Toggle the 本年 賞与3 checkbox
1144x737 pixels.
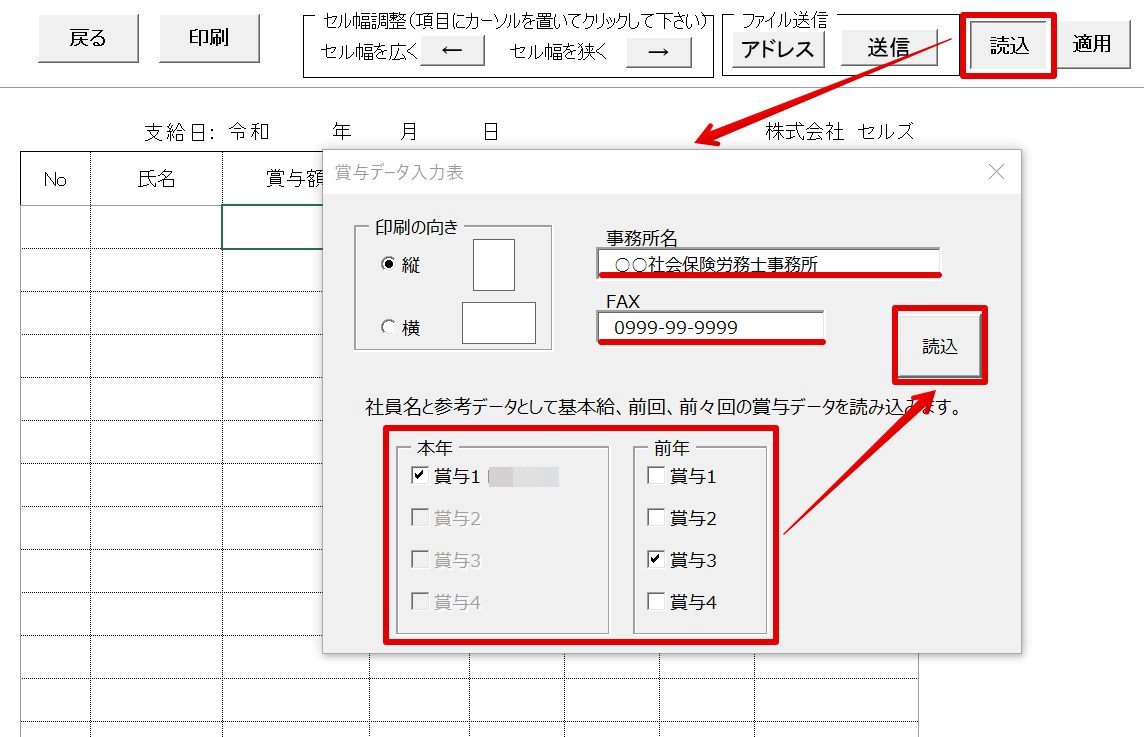point(420,560)
